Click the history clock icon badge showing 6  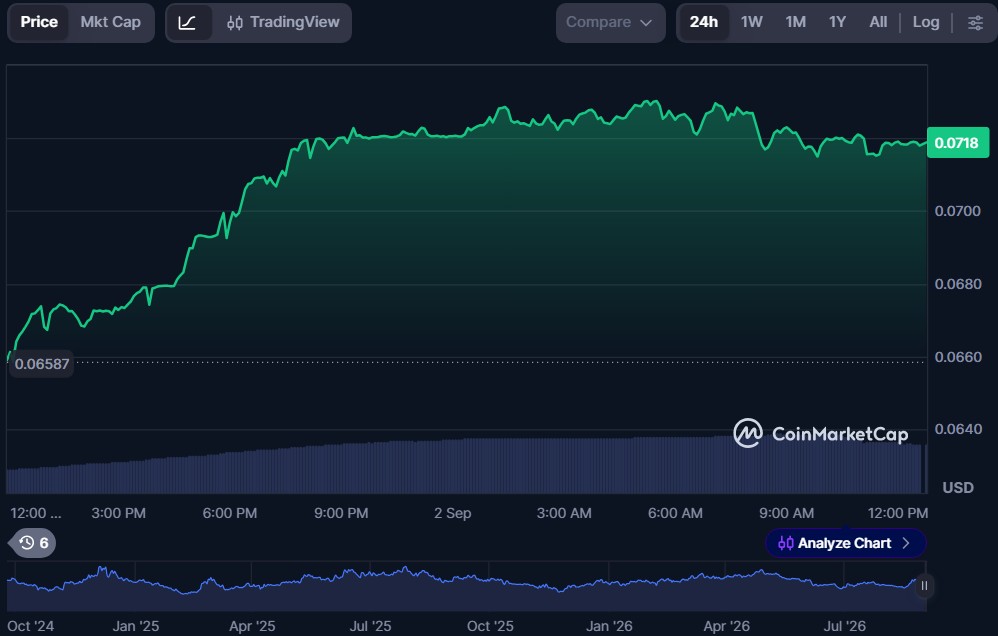click(x=33, y=543)
